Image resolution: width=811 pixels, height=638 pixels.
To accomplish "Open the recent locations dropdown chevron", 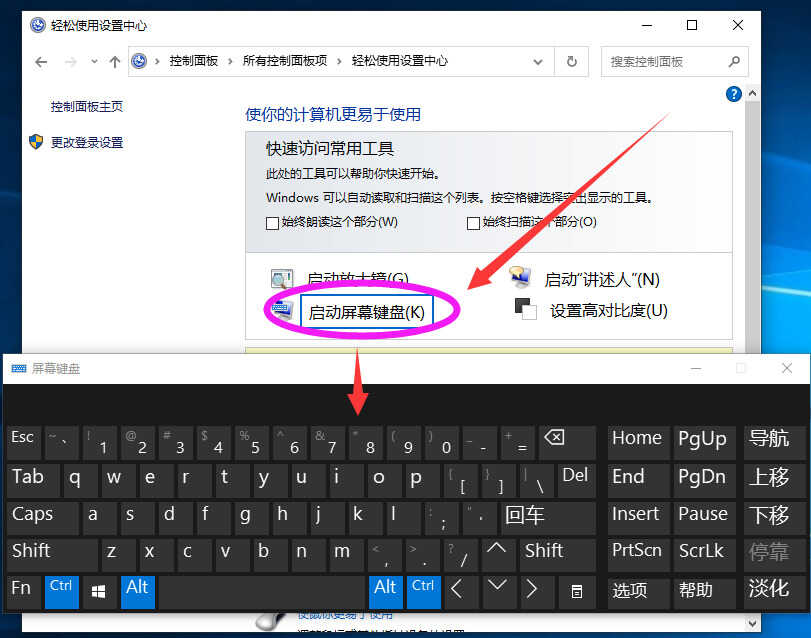I will [94, 62].
